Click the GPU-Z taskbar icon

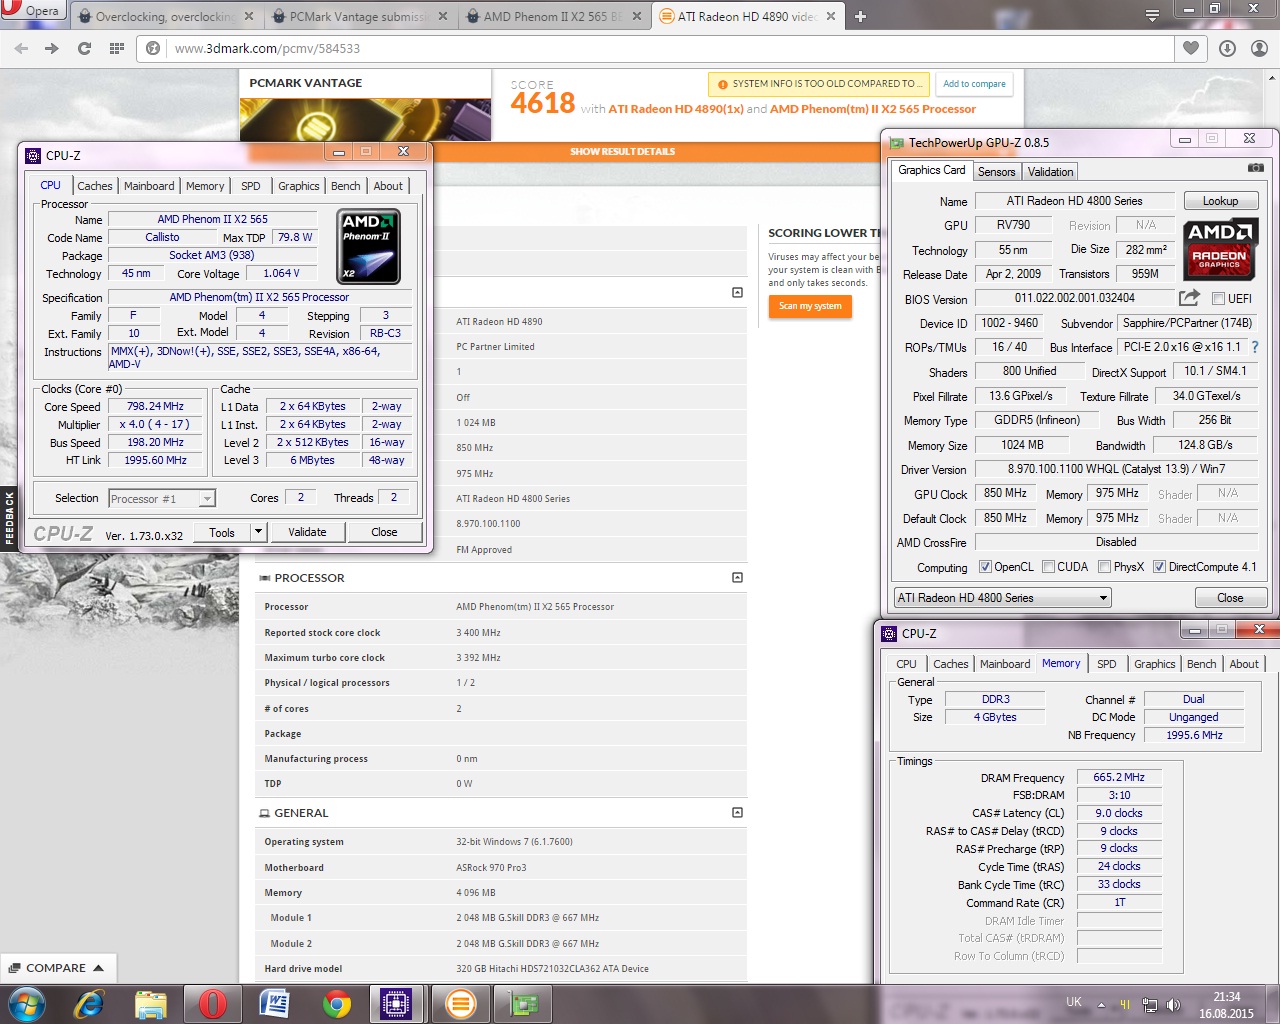point(523,1003)
